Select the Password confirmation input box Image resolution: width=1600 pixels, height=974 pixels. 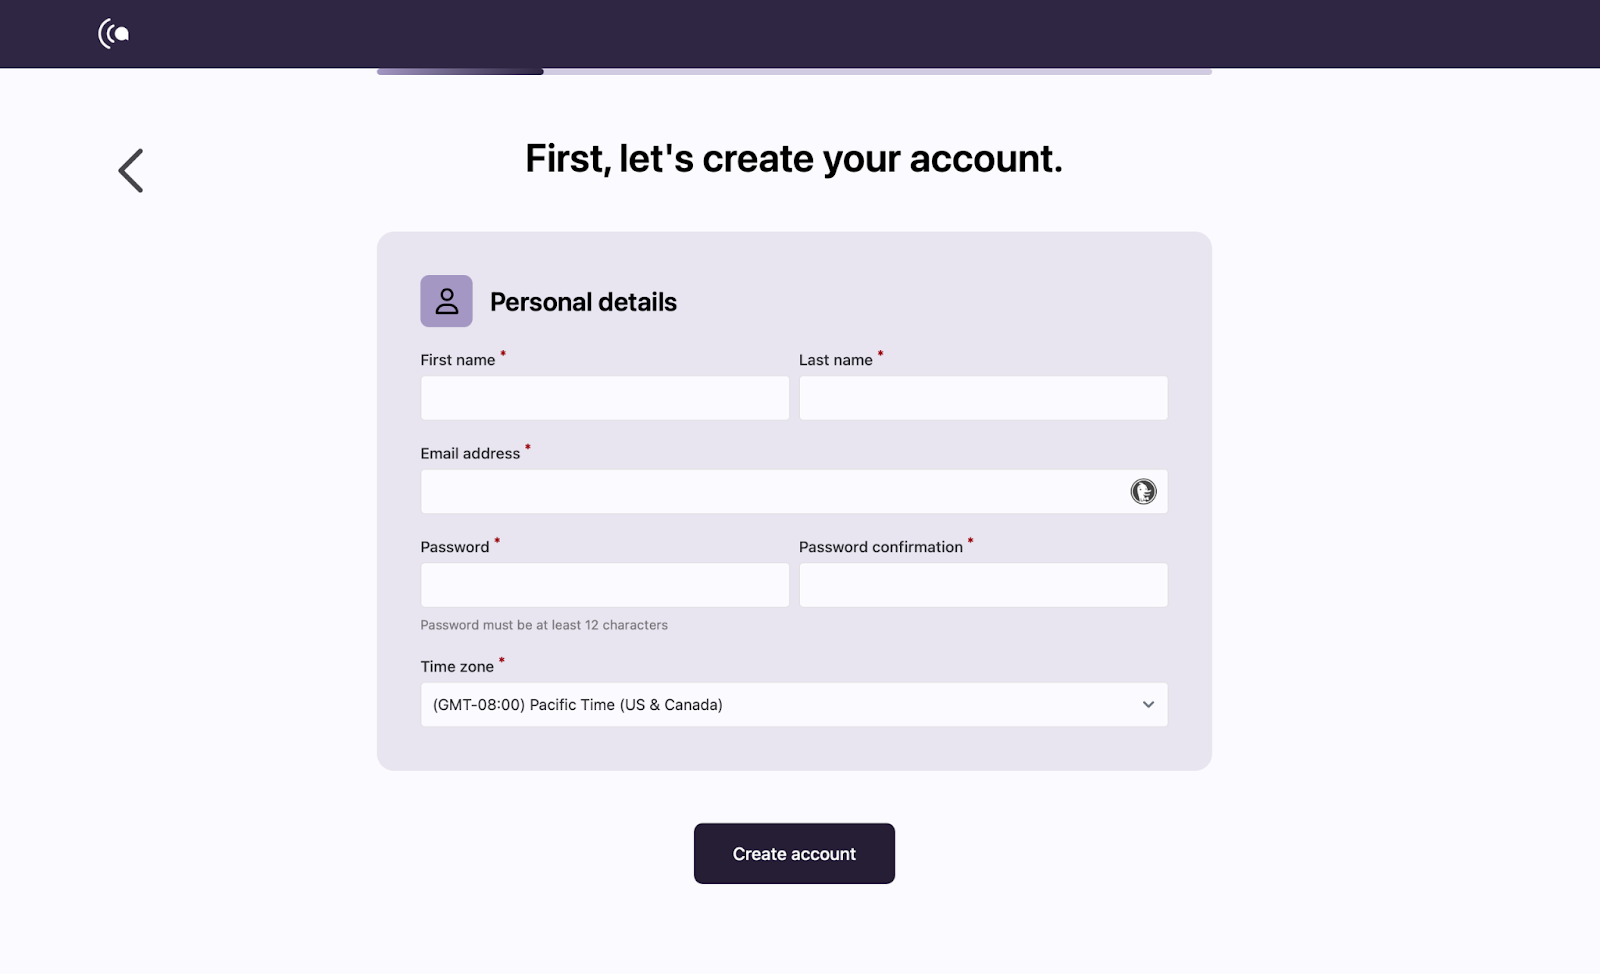tap(983, 585)
